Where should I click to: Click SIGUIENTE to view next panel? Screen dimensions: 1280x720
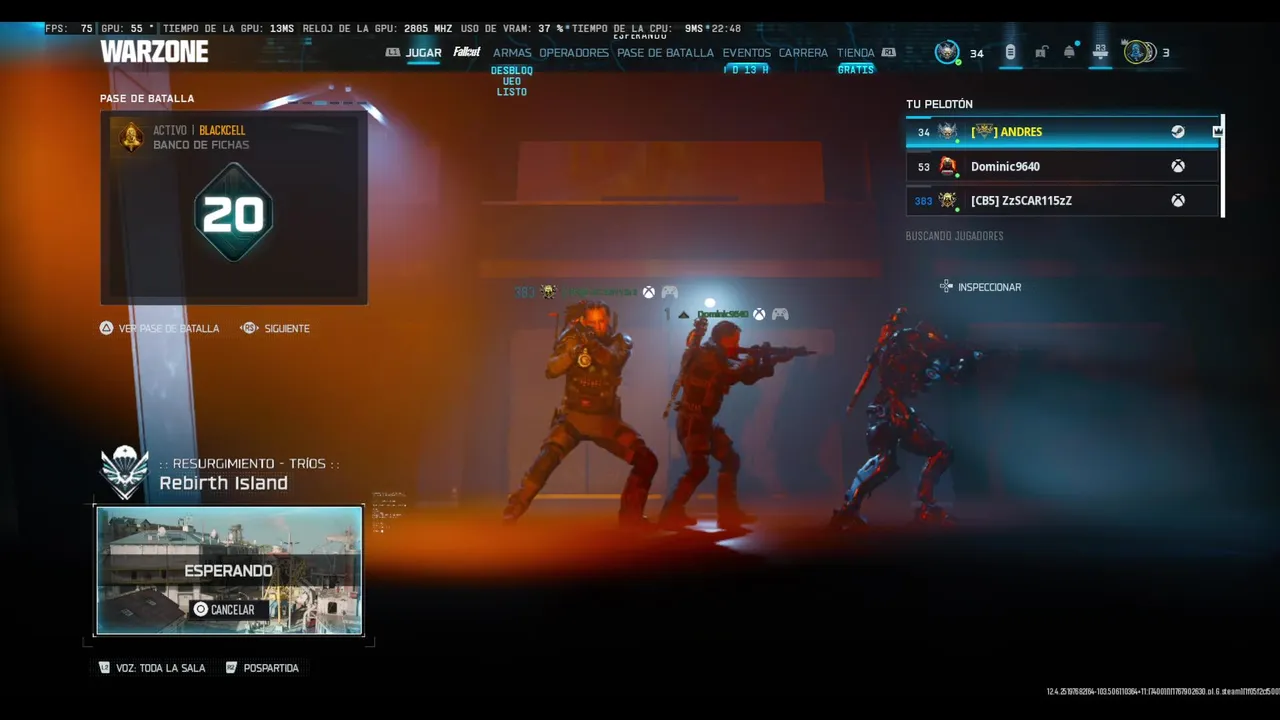pos(287,328)
